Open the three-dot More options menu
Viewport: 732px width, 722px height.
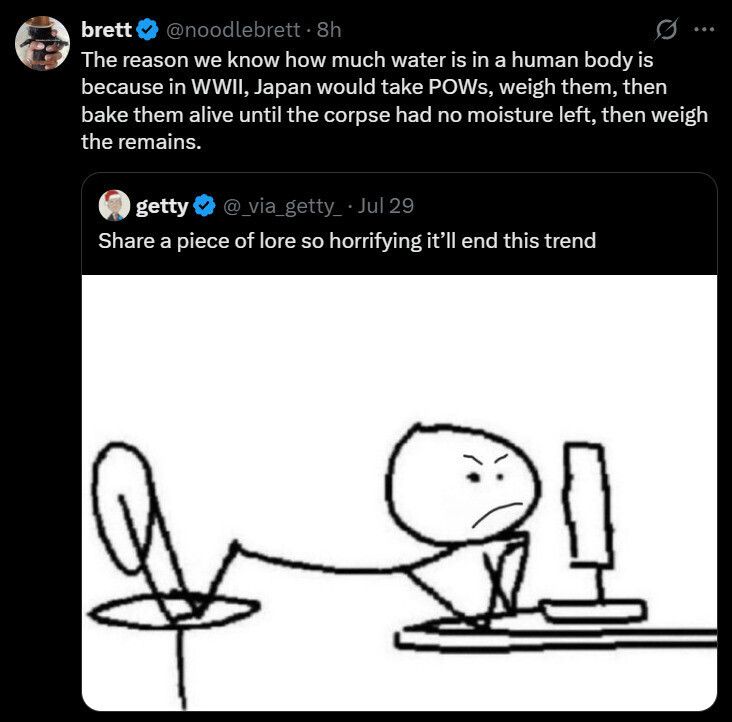[704, 31]
